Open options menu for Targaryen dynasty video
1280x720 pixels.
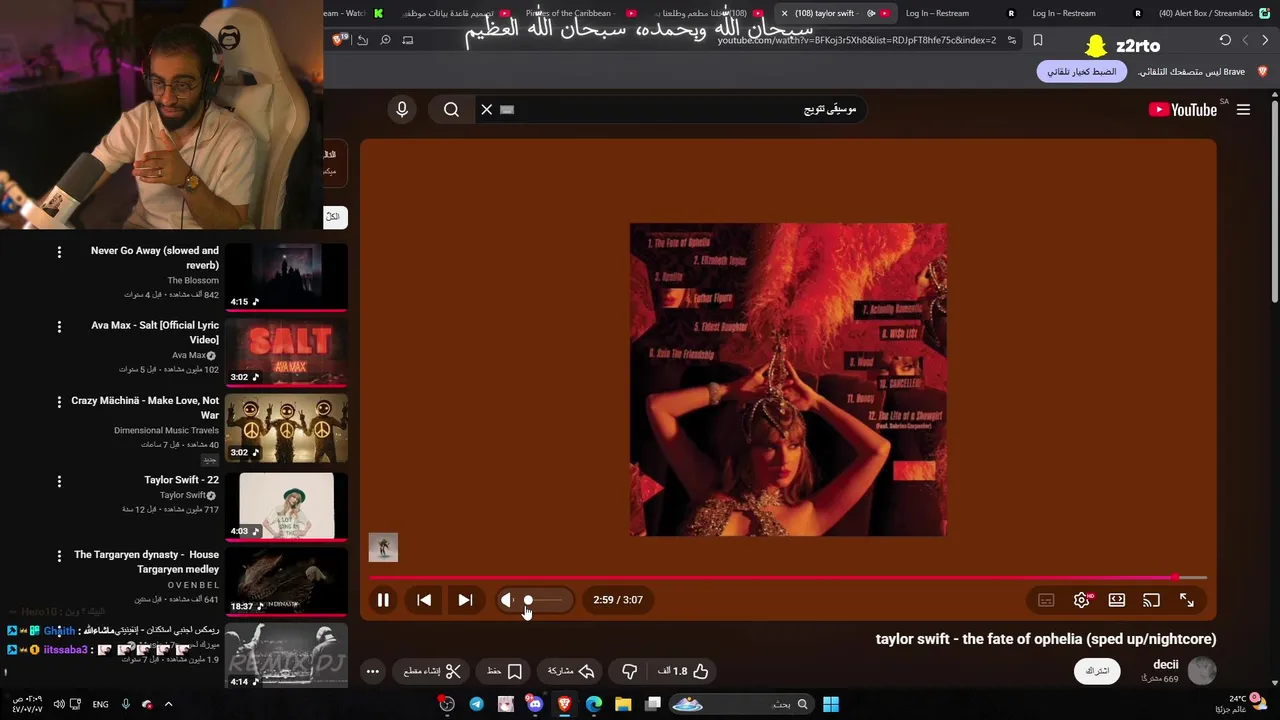(59, 556)
